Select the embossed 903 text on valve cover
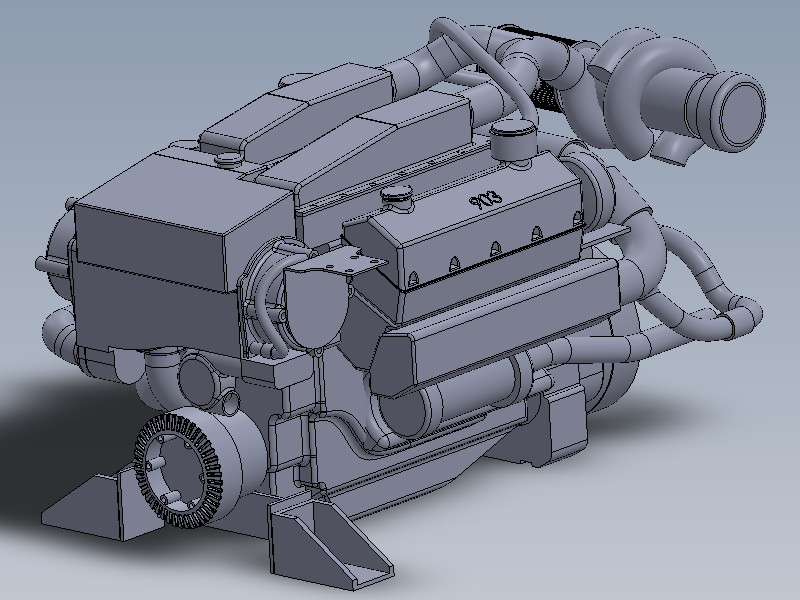This screenshot has width=800, height=600. 486,199
